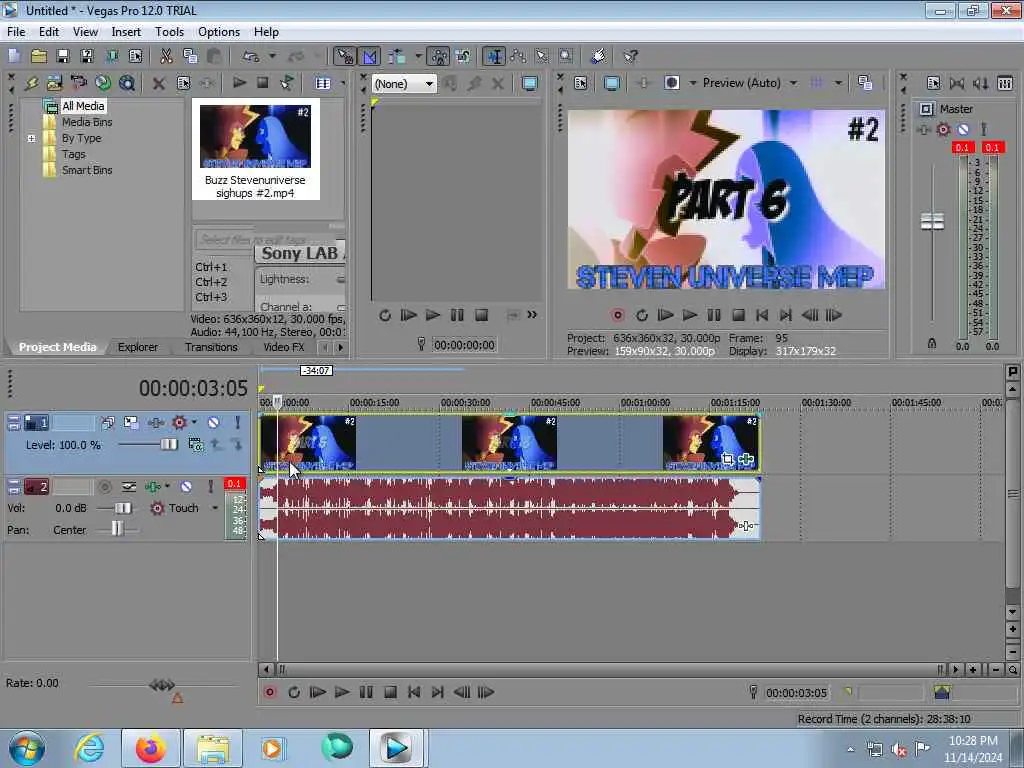Click the What's This help icon
The height and width of the screenshot is (768, 1024).
click(x=630, y=56)
